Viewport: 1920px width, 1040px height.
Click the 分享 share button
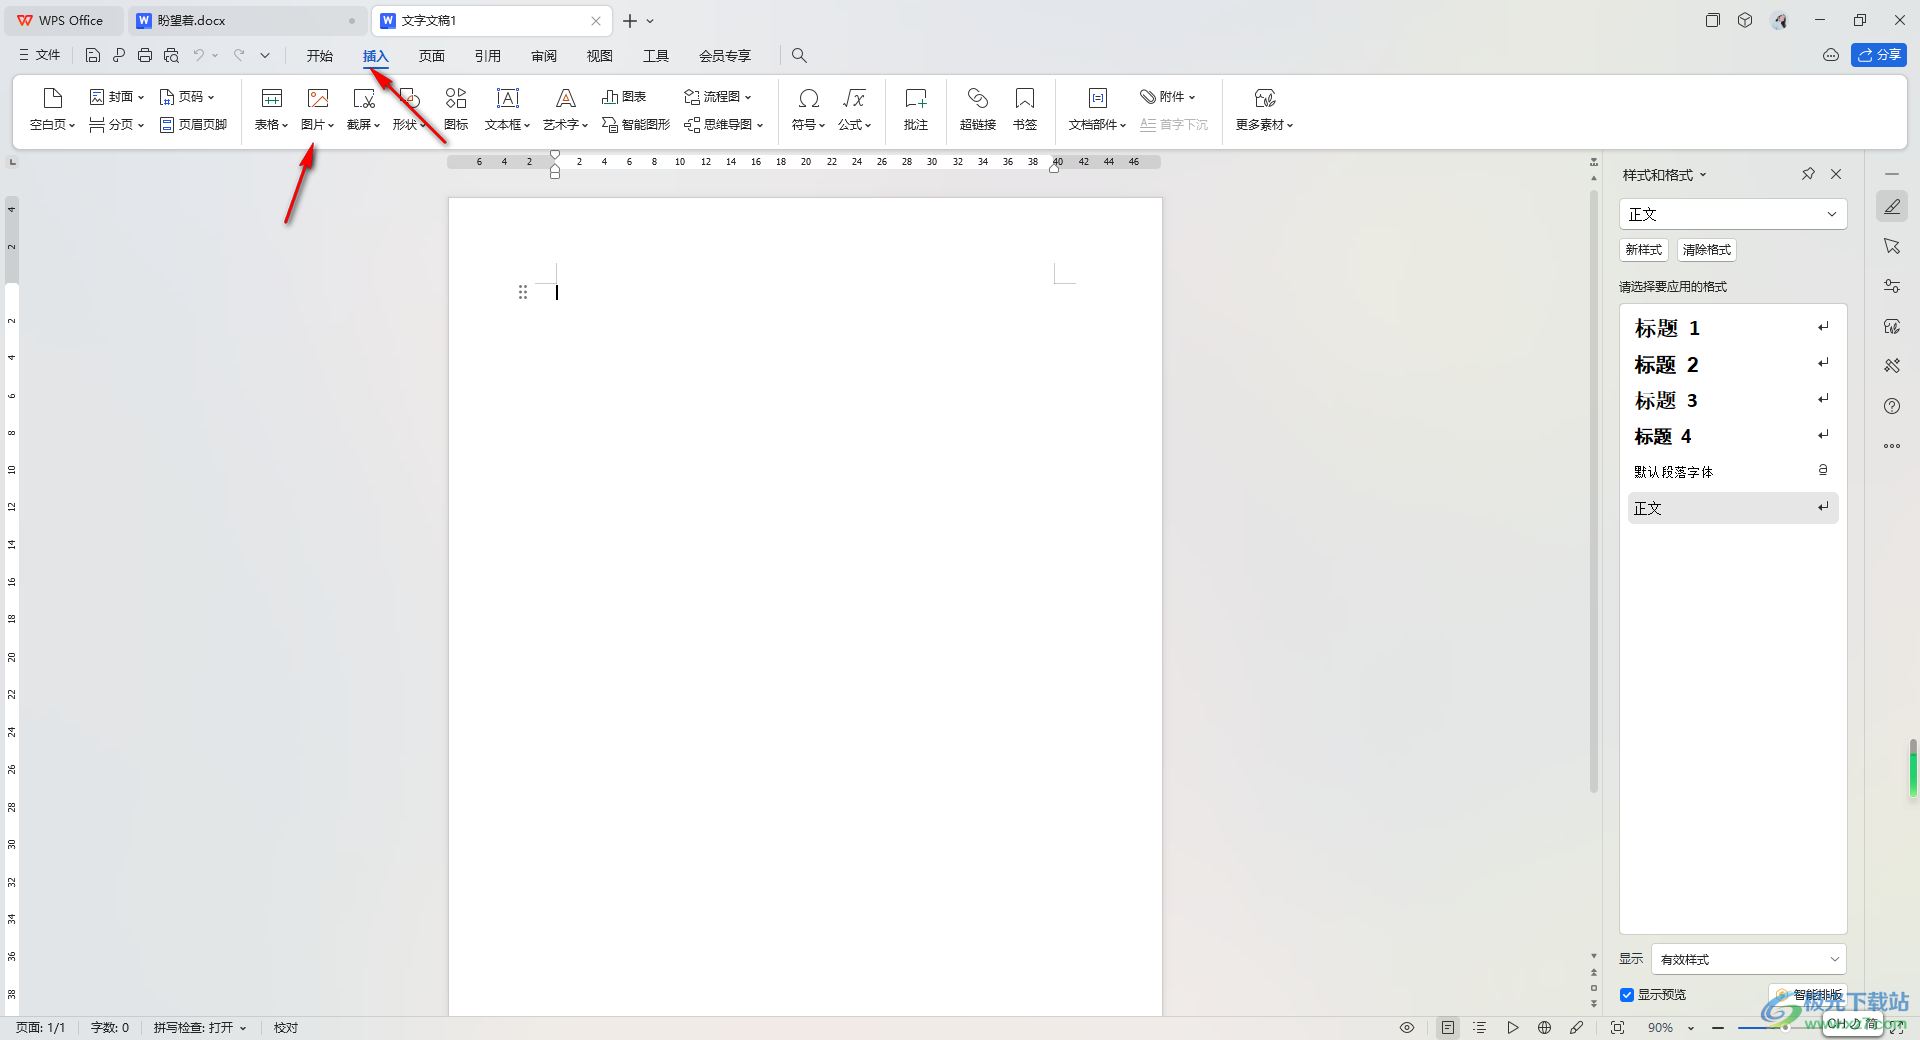1879,55
